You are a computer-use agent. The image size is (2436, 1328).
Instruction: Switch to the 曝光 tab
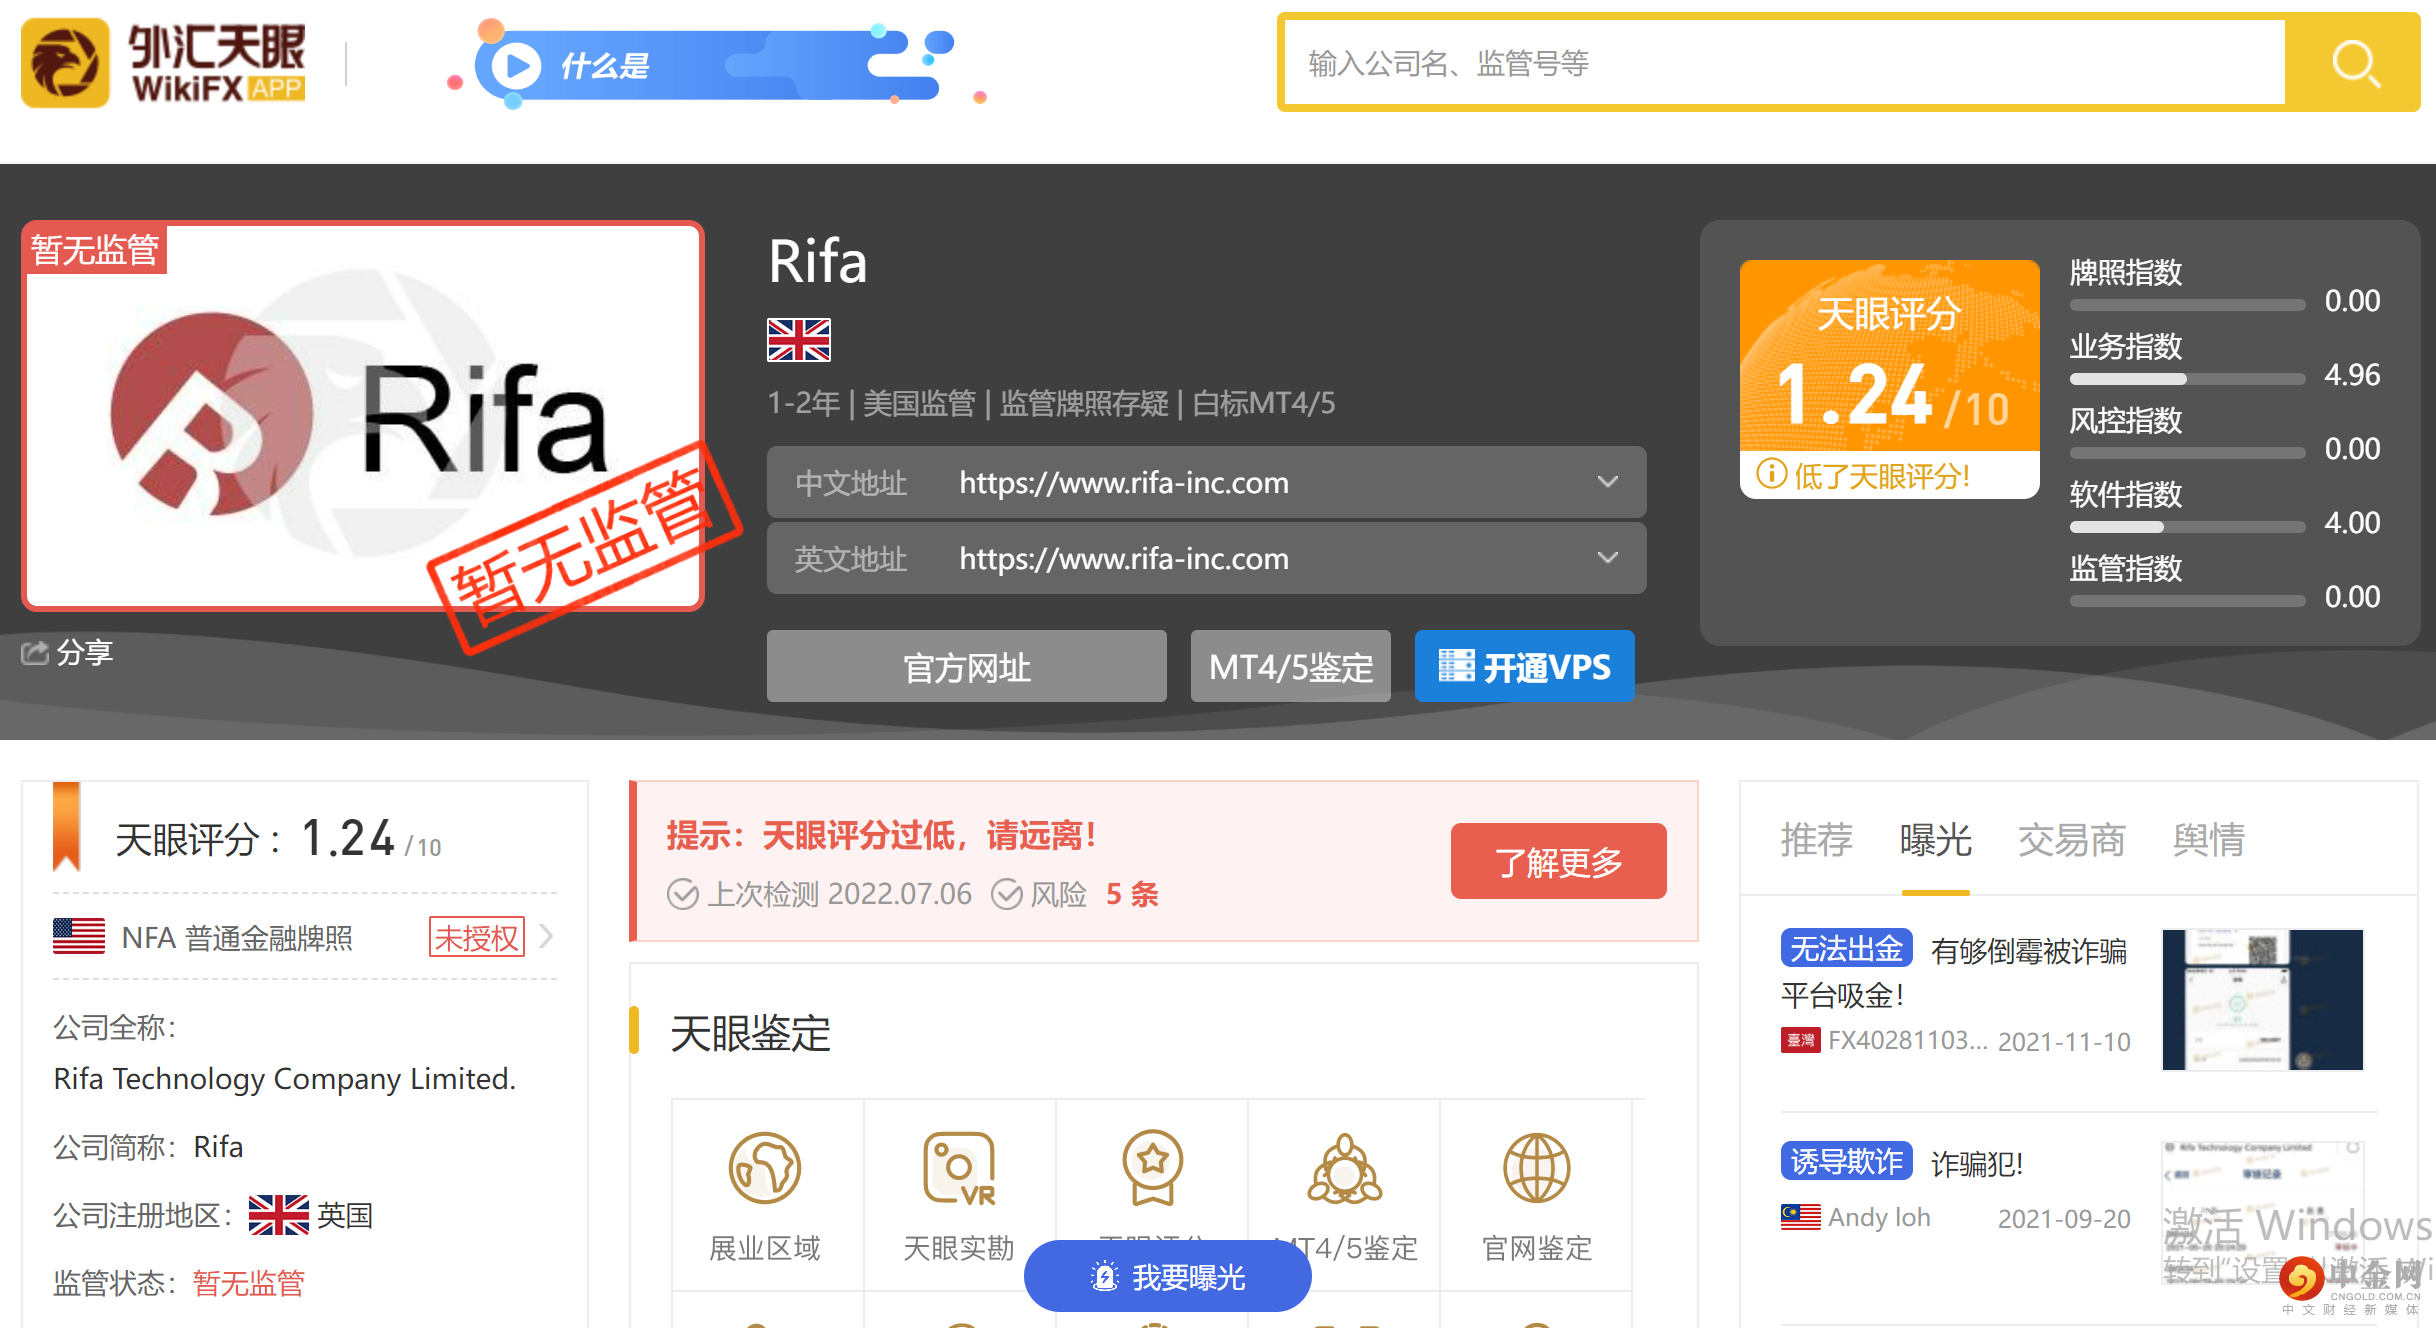1936,840
